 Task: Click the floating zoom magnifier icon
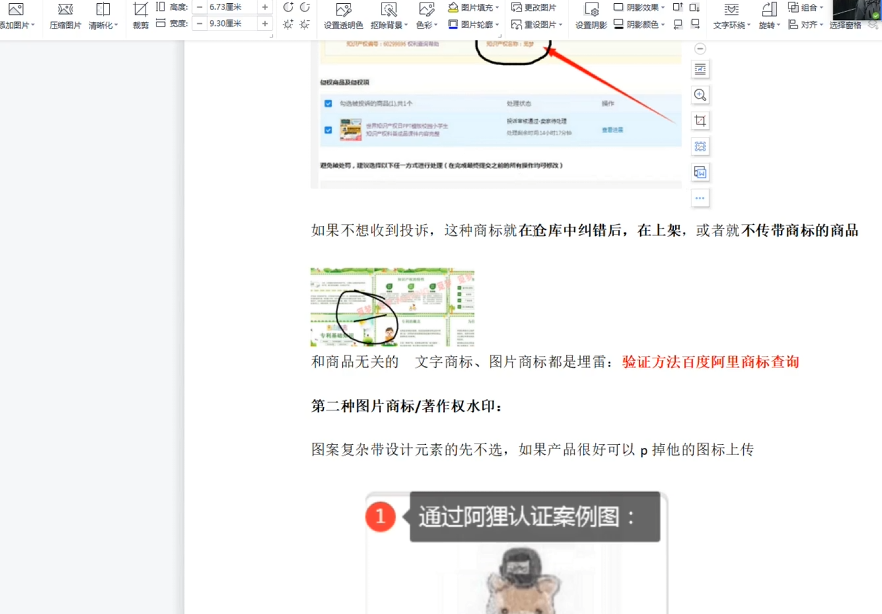point(700,95)
